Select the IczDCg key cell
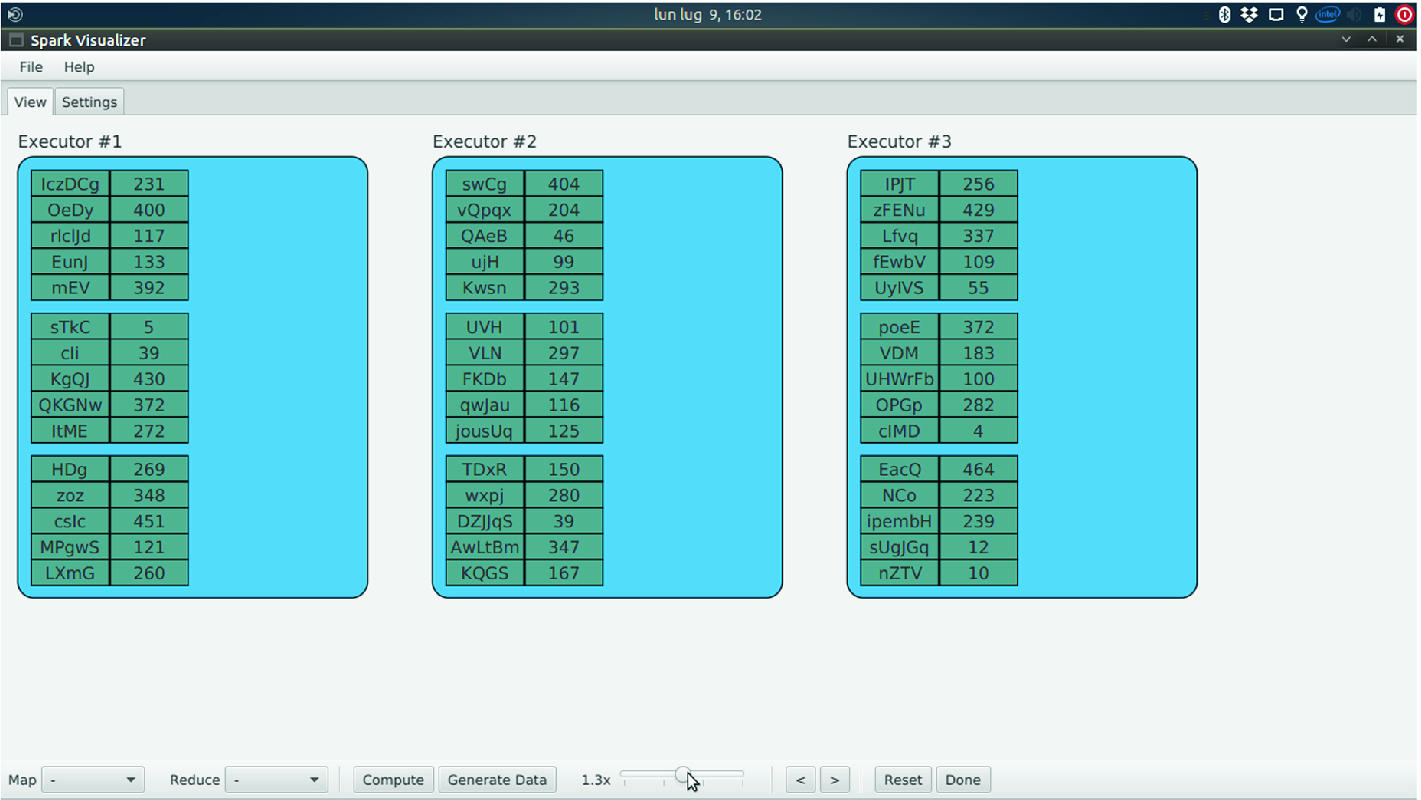The width and height of the screenshot is (1421, 800). [70, 184]
